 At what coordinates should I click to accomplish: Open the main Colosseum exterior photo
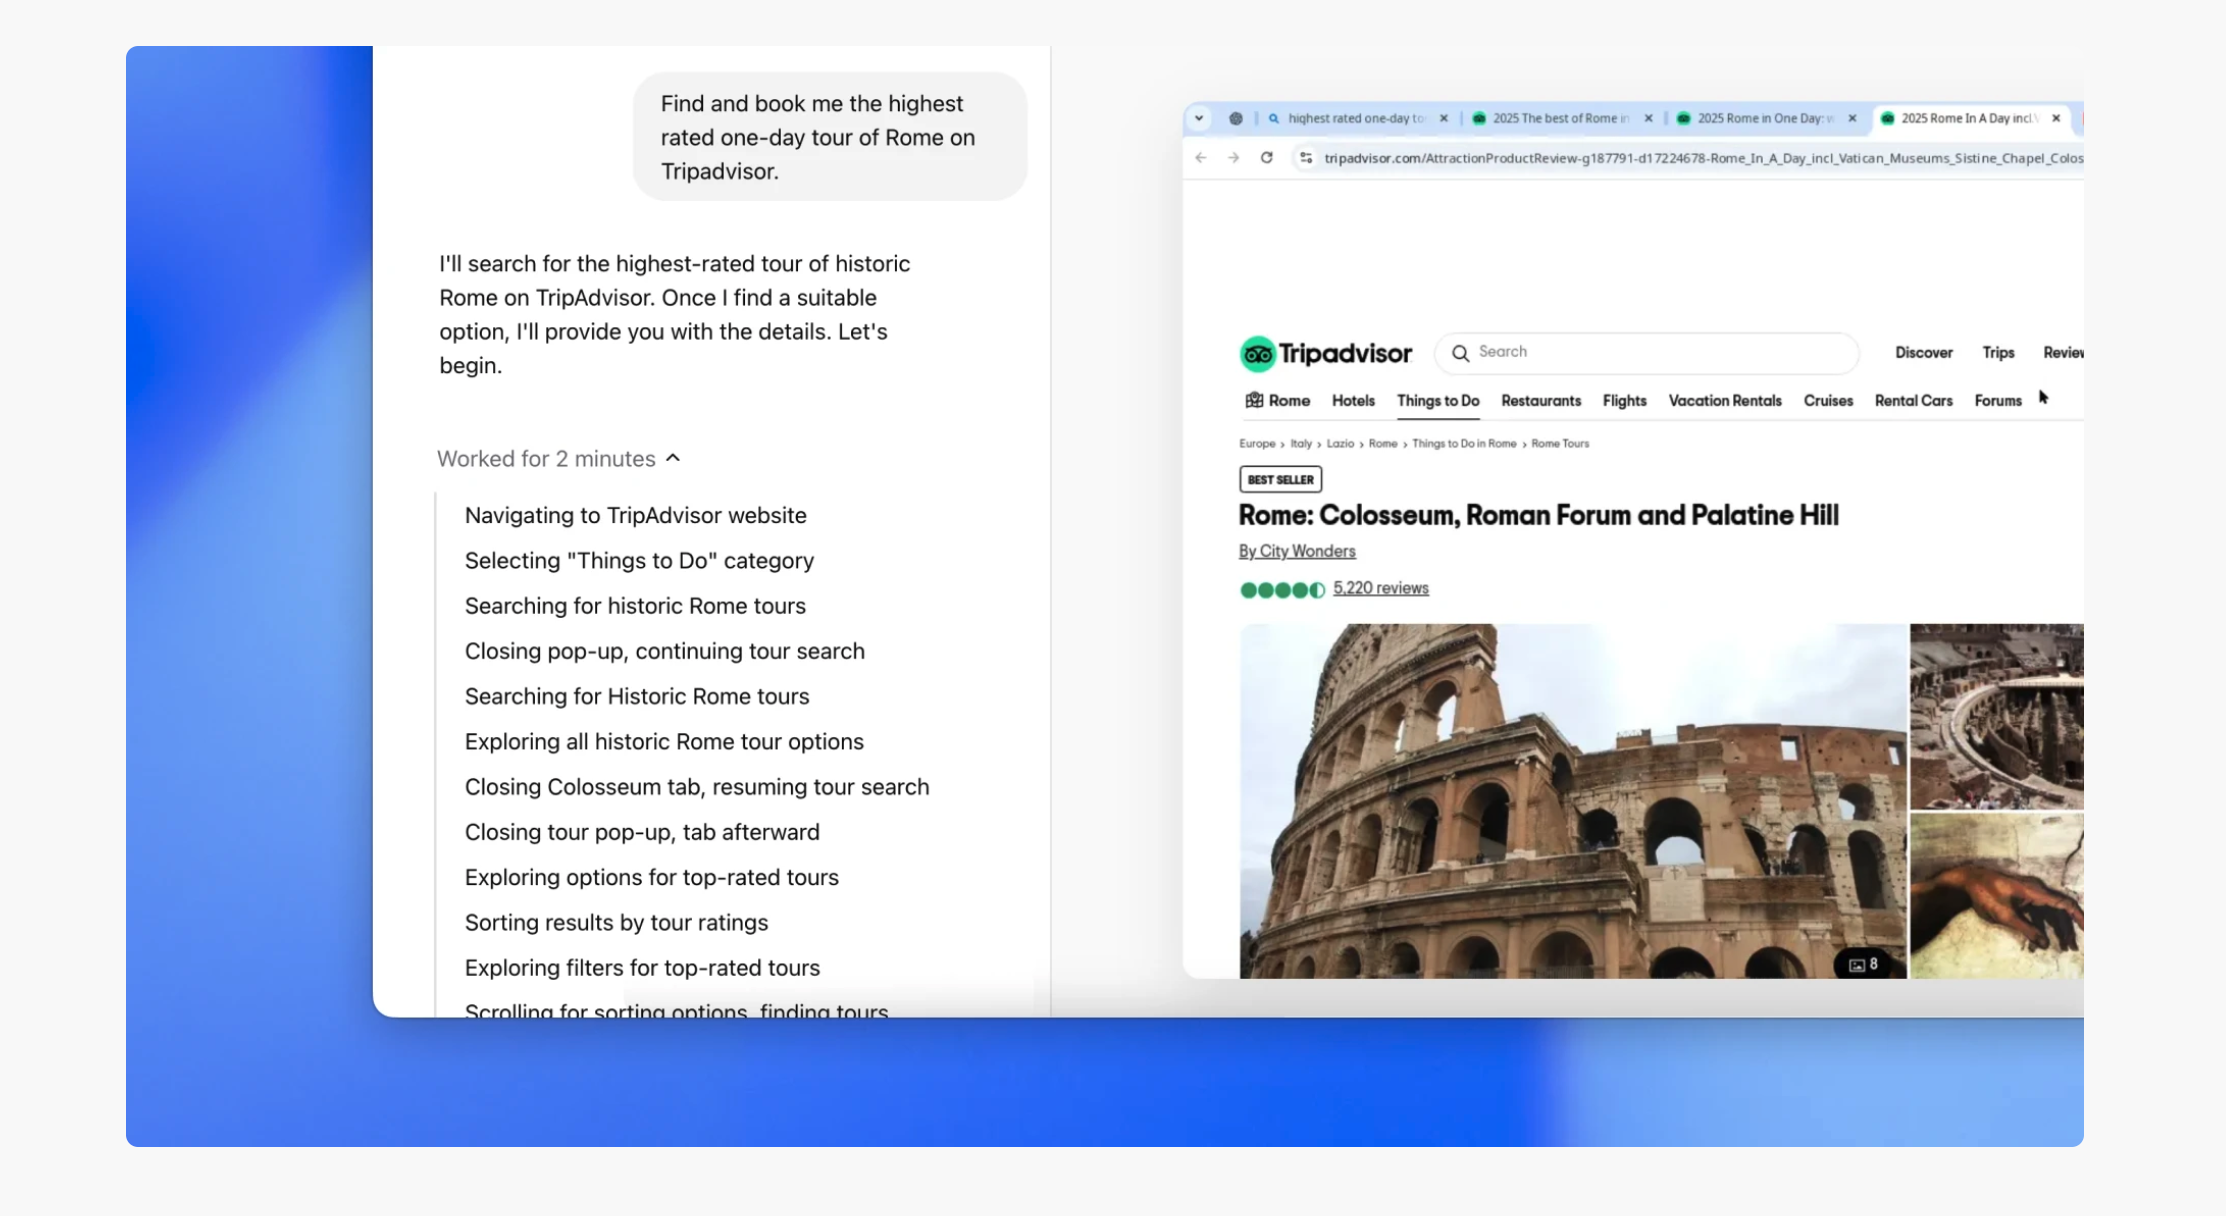[x=1573, y=800]
